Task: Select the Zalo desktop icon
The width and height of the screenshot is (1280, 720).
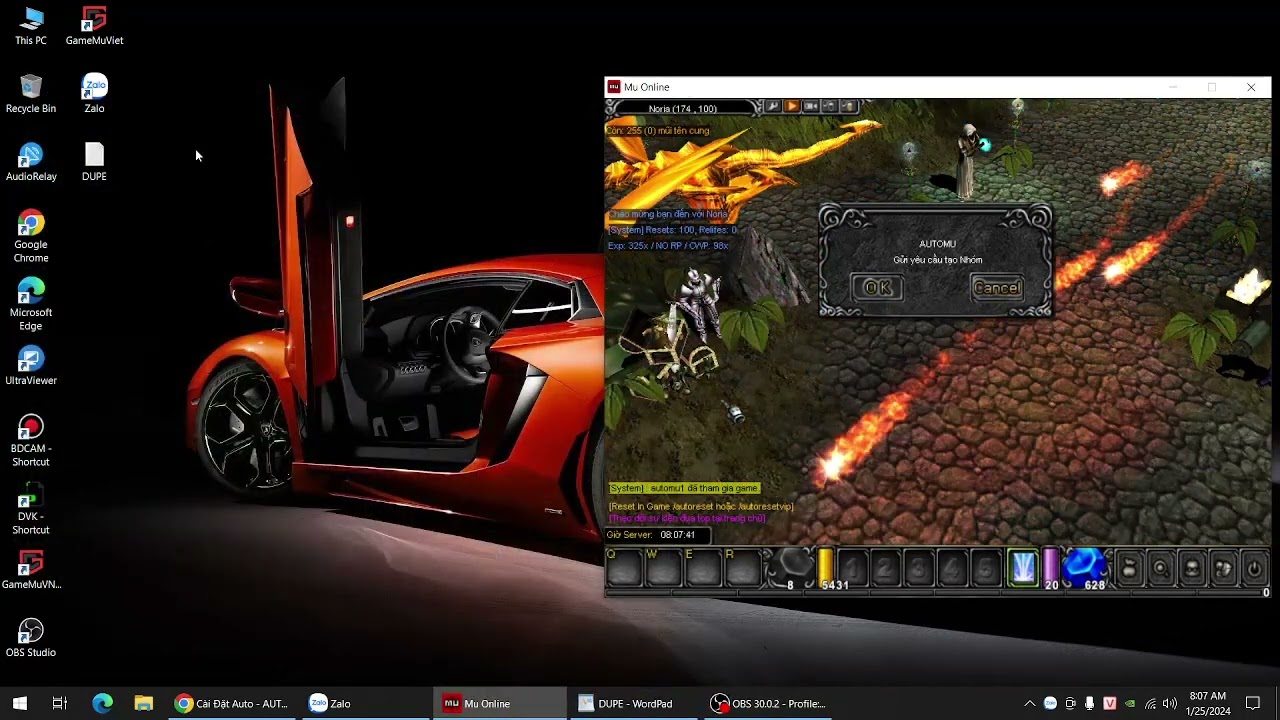Action: pyautogui.click(x=94, y=95)
